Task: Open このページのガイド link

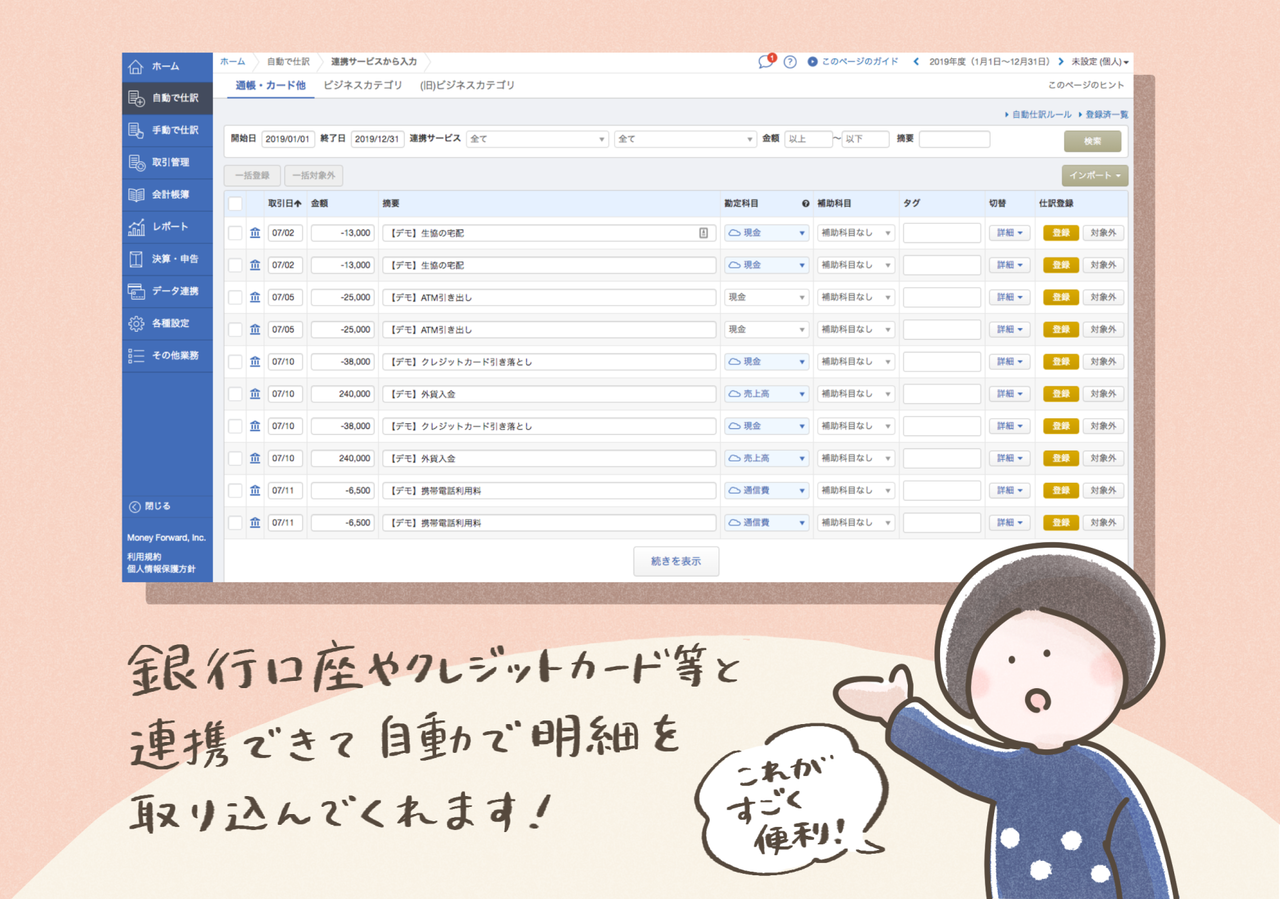Action: pyautogui.click(x=853, y=62)
